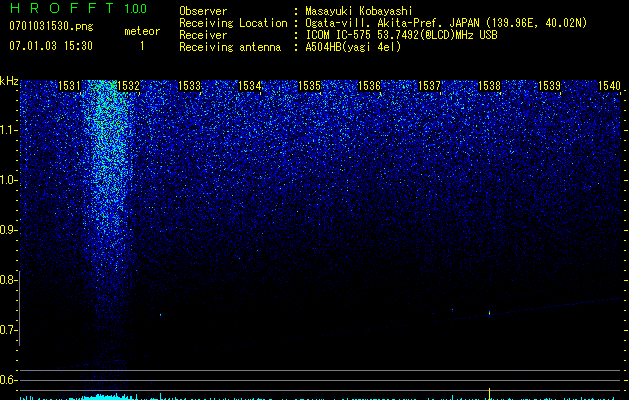Click the 1533 time marker

(189, 85)
